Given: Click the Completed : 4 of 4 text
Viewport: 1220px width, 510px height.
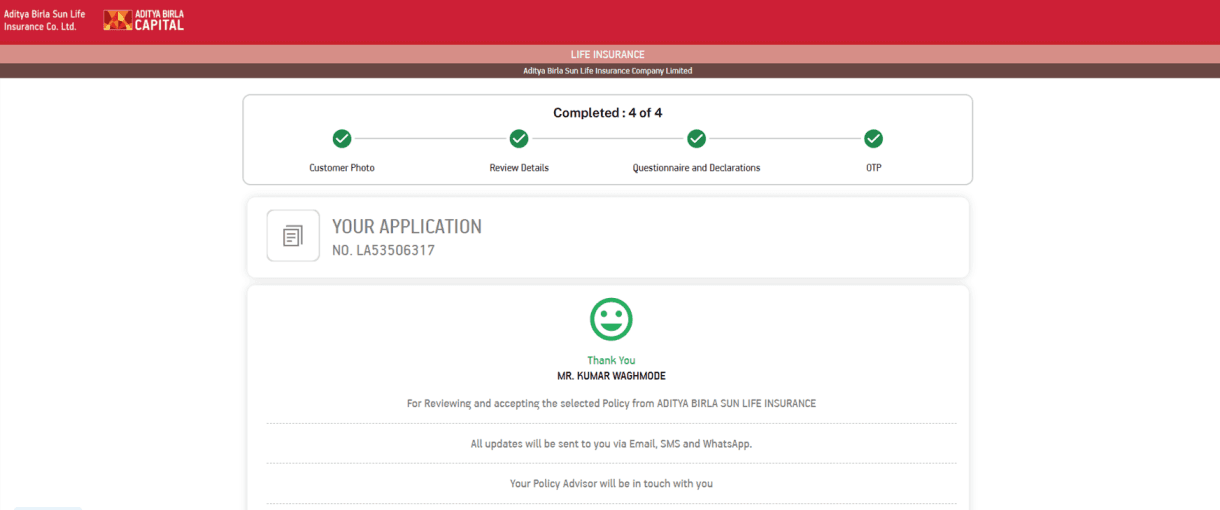Looking at the screenshot, I should click(608, 113).
